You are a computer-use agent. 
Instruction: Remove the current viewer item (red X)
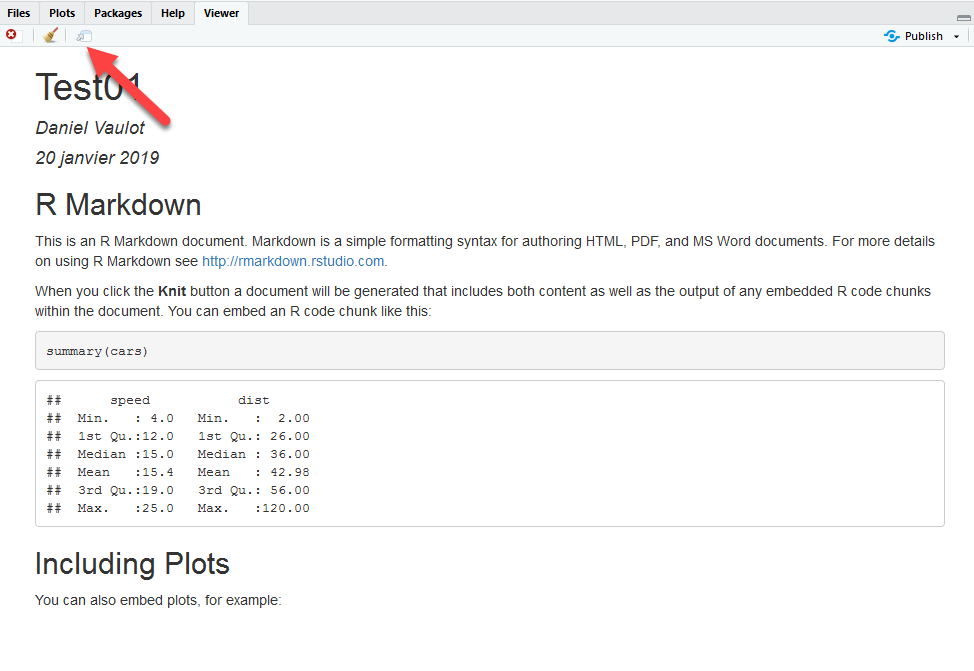tap(12, 35)
